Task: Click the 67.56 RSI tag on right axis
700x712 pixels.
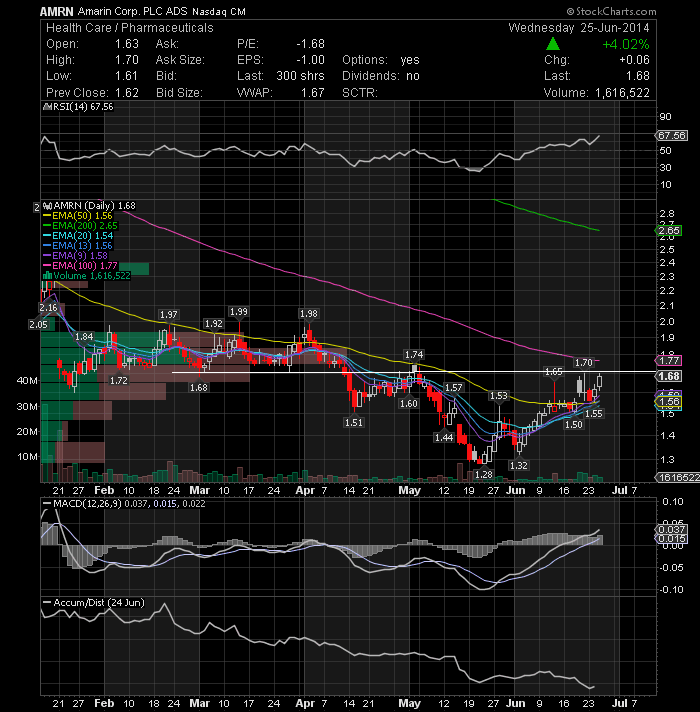Action: [672, 135]
